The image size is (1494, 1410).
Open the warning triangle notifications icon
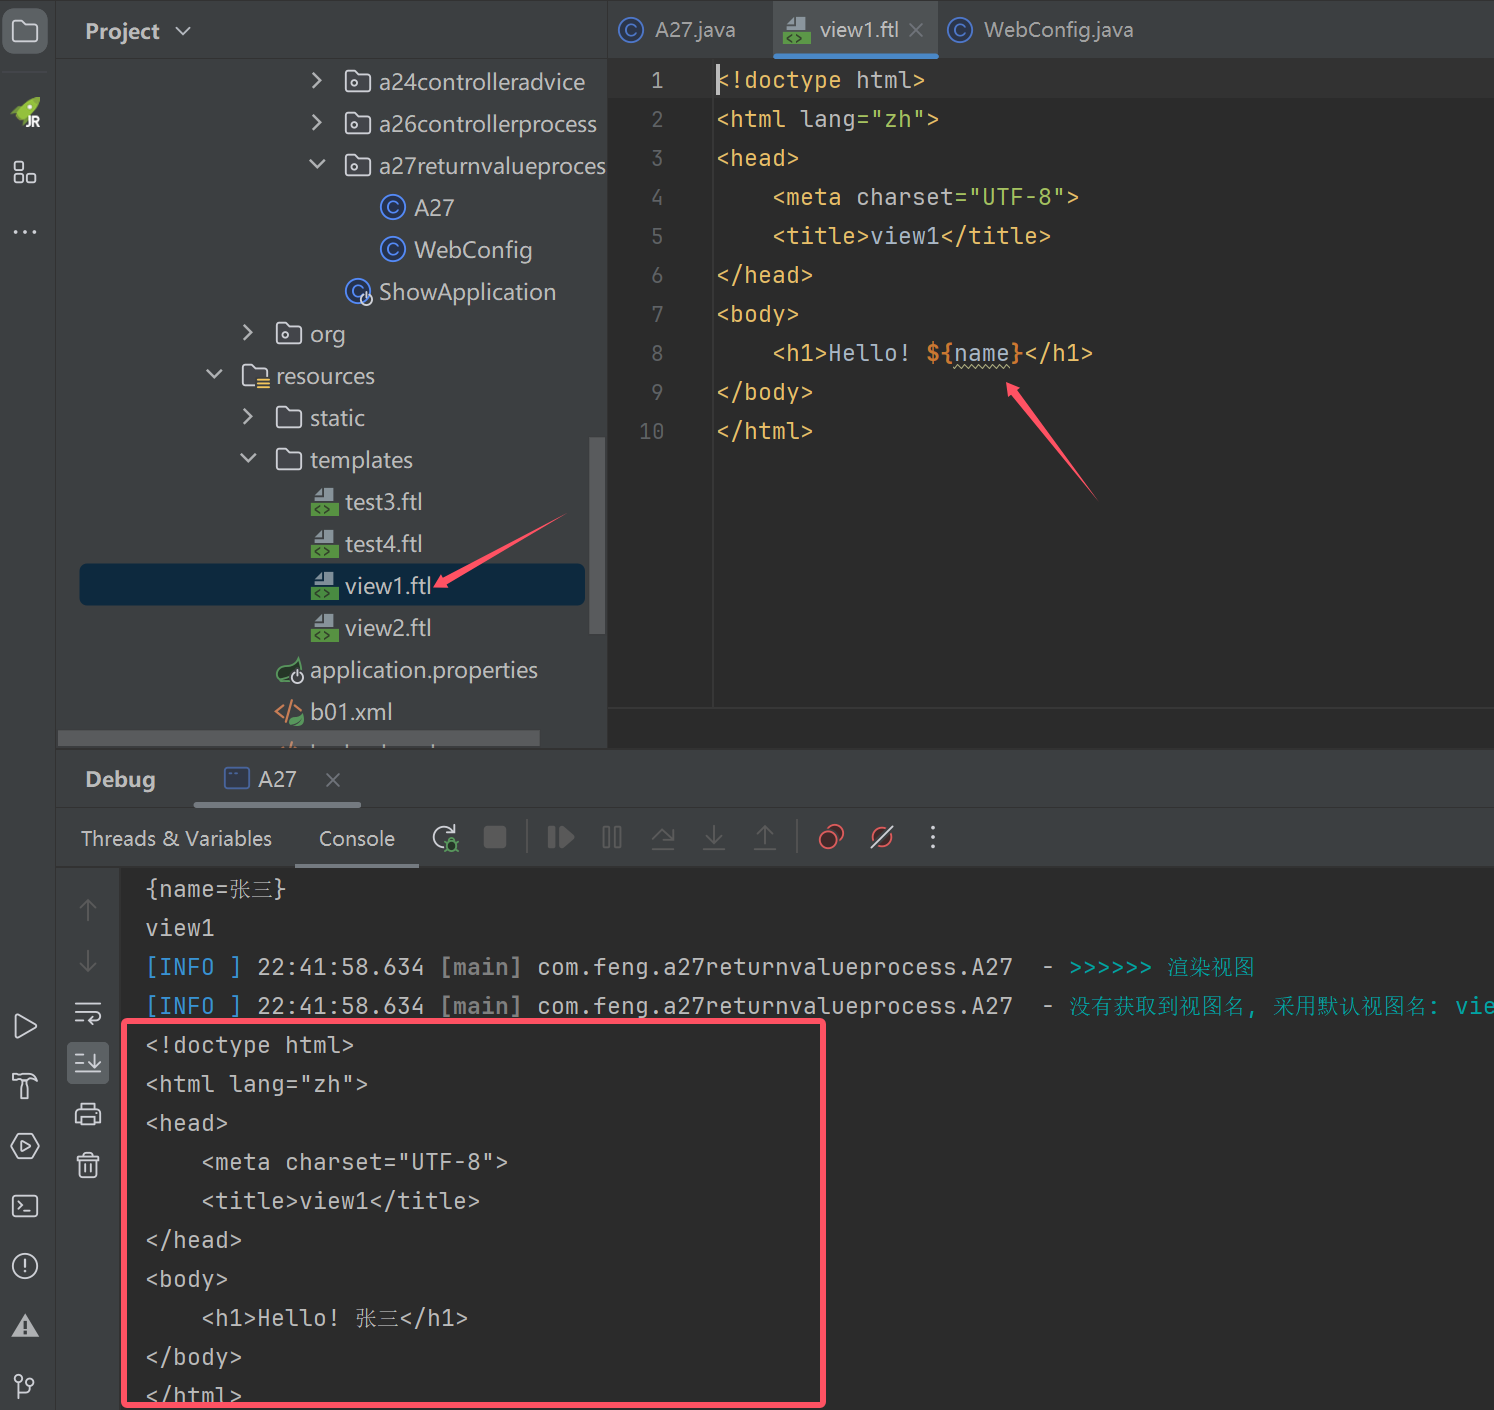[25, 1326]
